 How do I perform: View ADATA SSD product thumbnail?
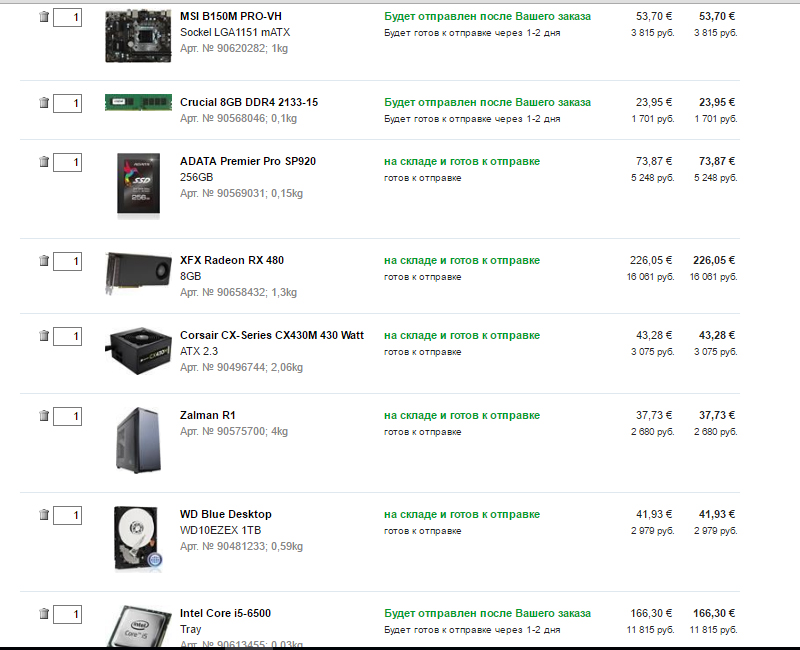138,186
